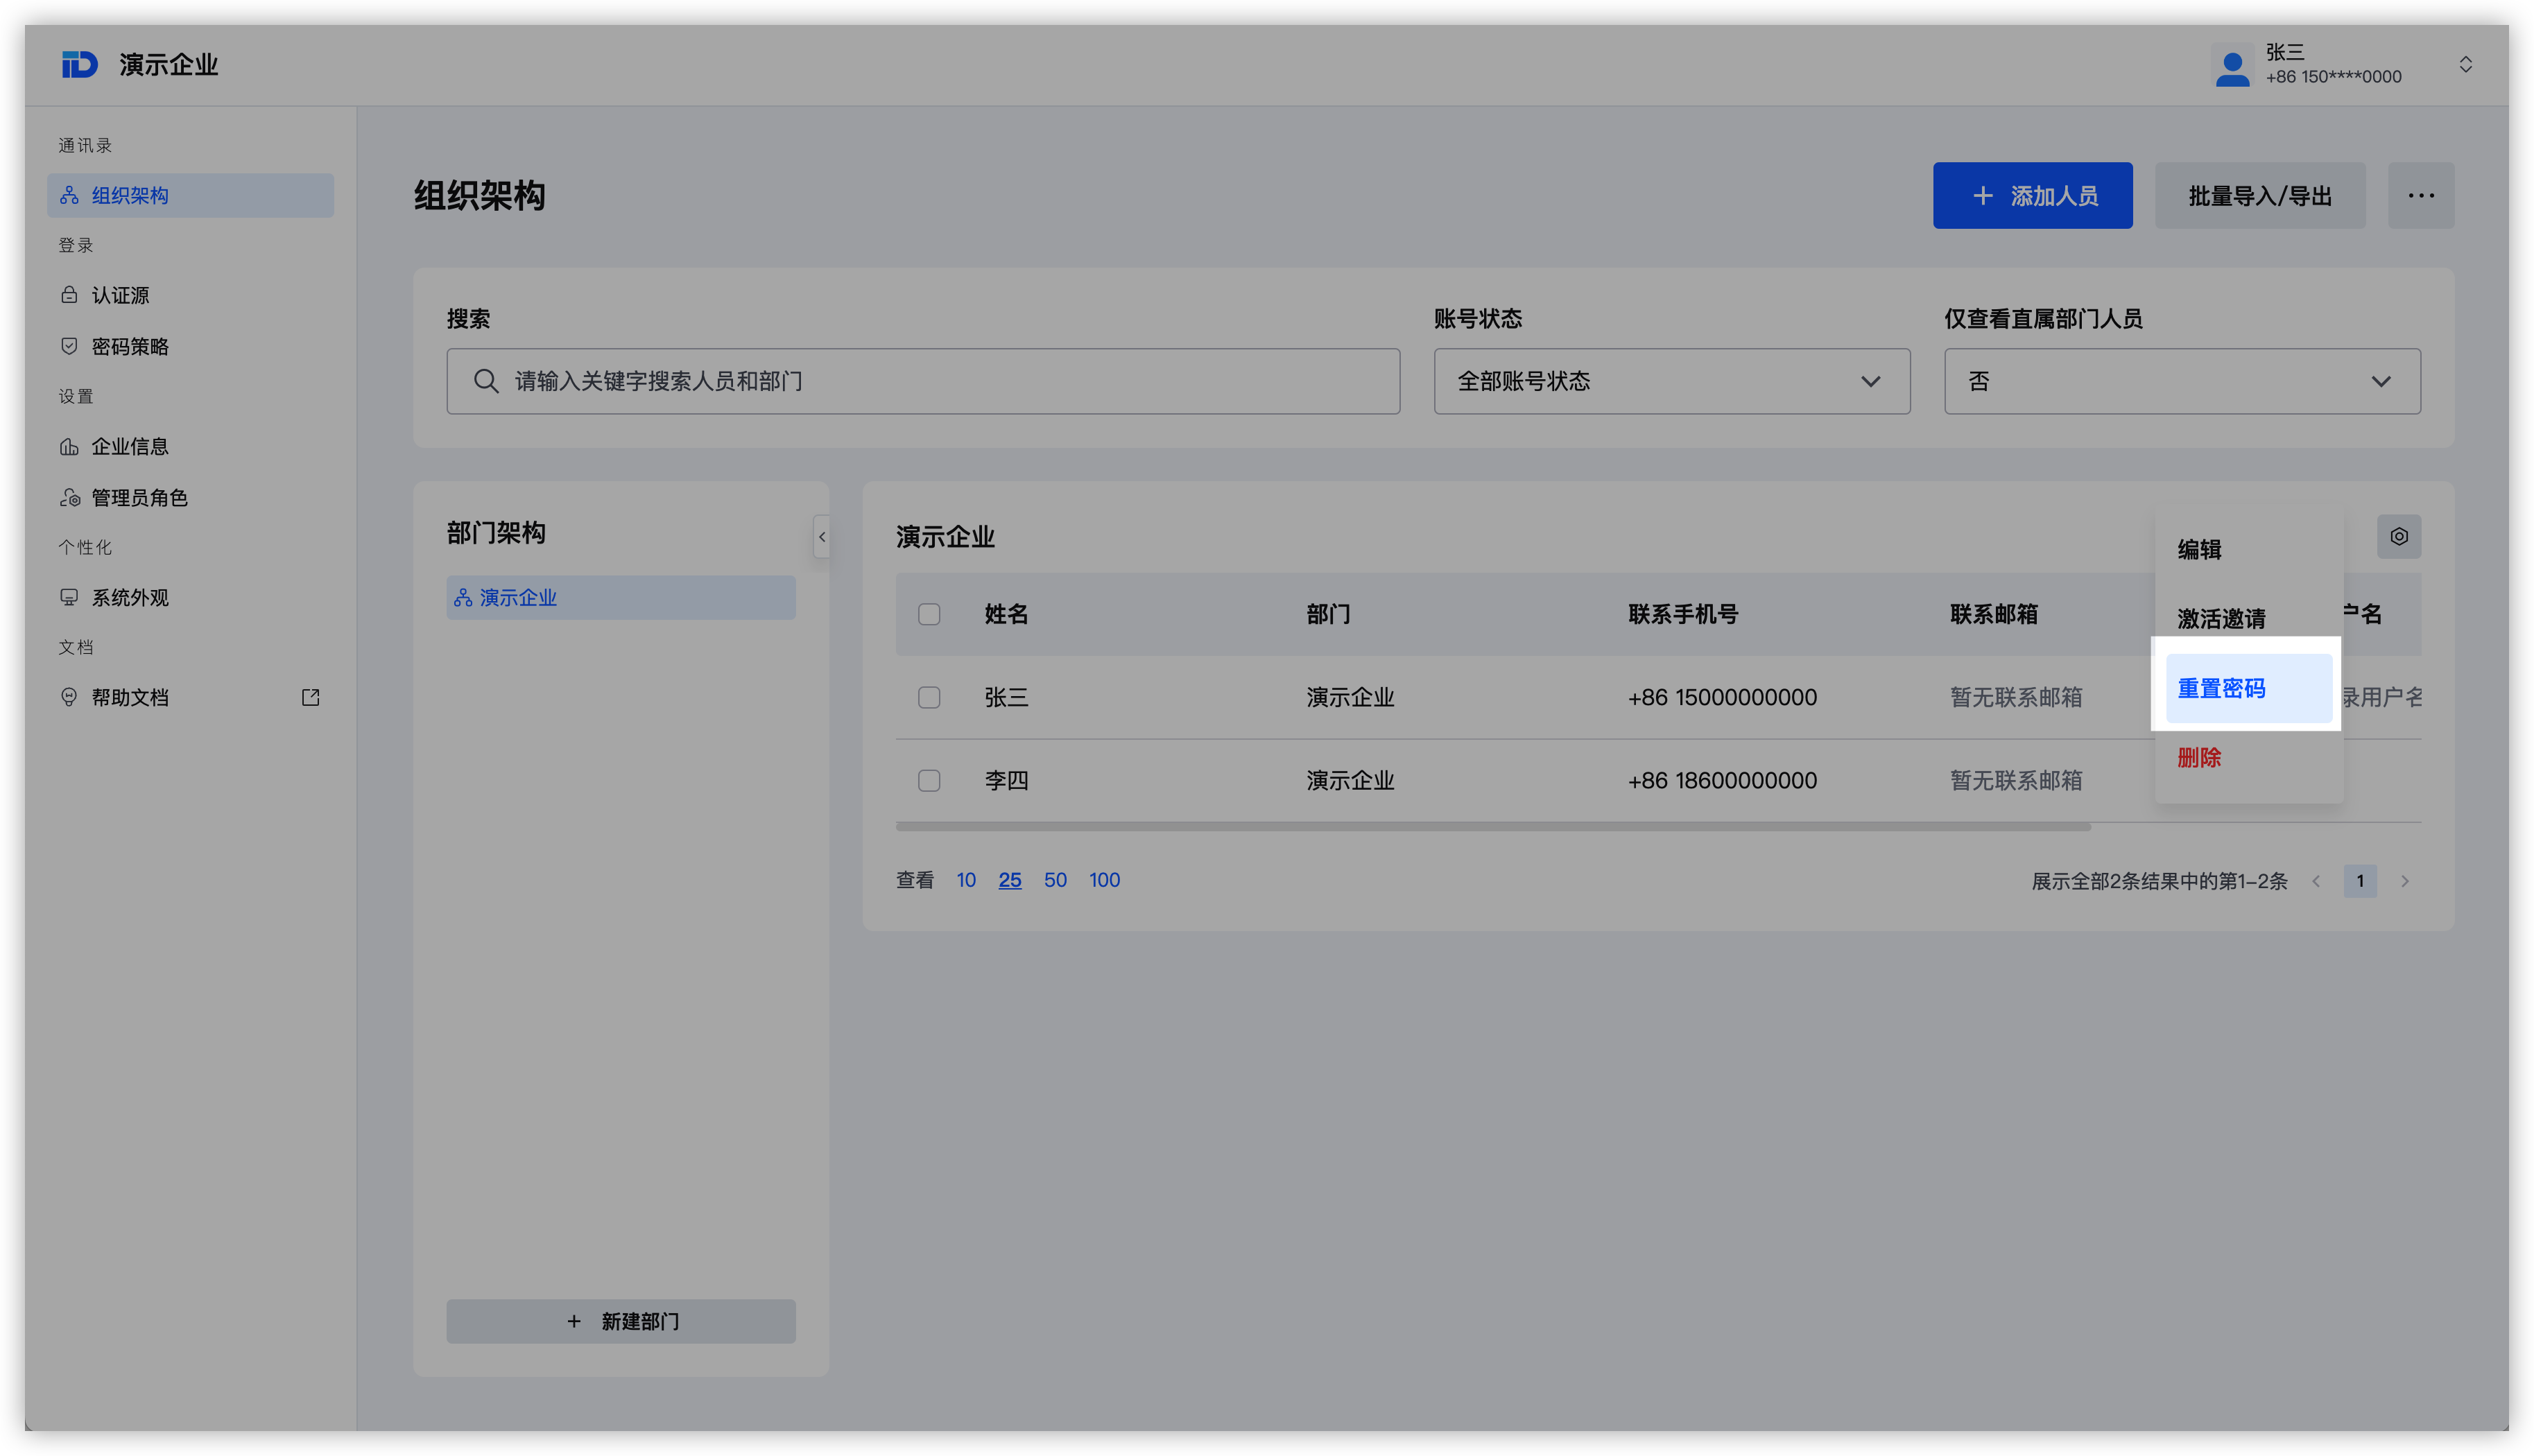
Task: Click the 姓名 column header
Action: (x=1006, y=614)
